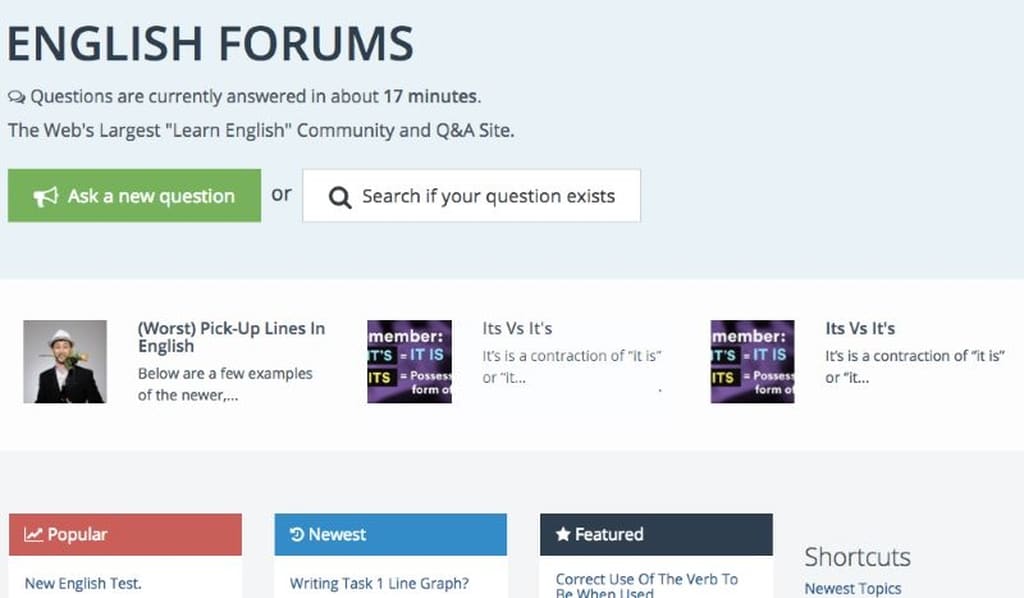Click the first Its Vs It's grammar image
The height and width of the screenshot is (598, 1024).
tap(409, 360)
